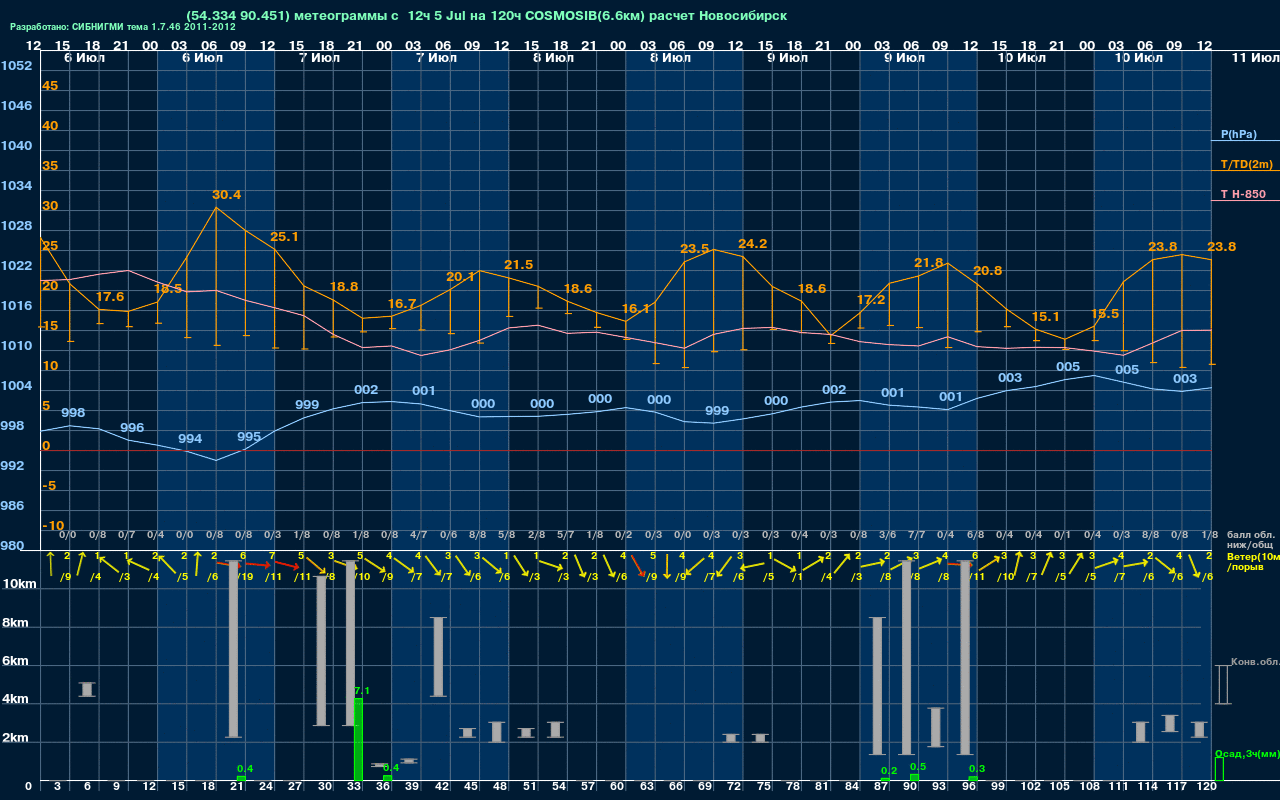1280x800 pixels.
Task: Click the 7.1 precipitation value label
Action: pyautogui.click(x=362, y=691)
